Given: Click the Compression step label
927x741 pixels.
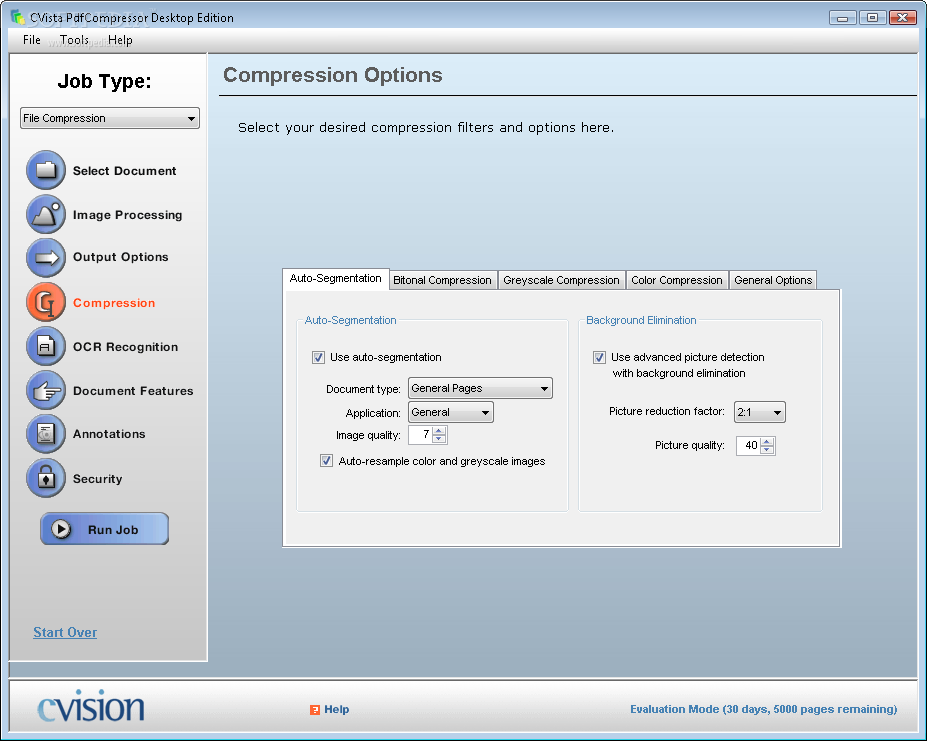Looking at the screenshot, I should 114,303.
